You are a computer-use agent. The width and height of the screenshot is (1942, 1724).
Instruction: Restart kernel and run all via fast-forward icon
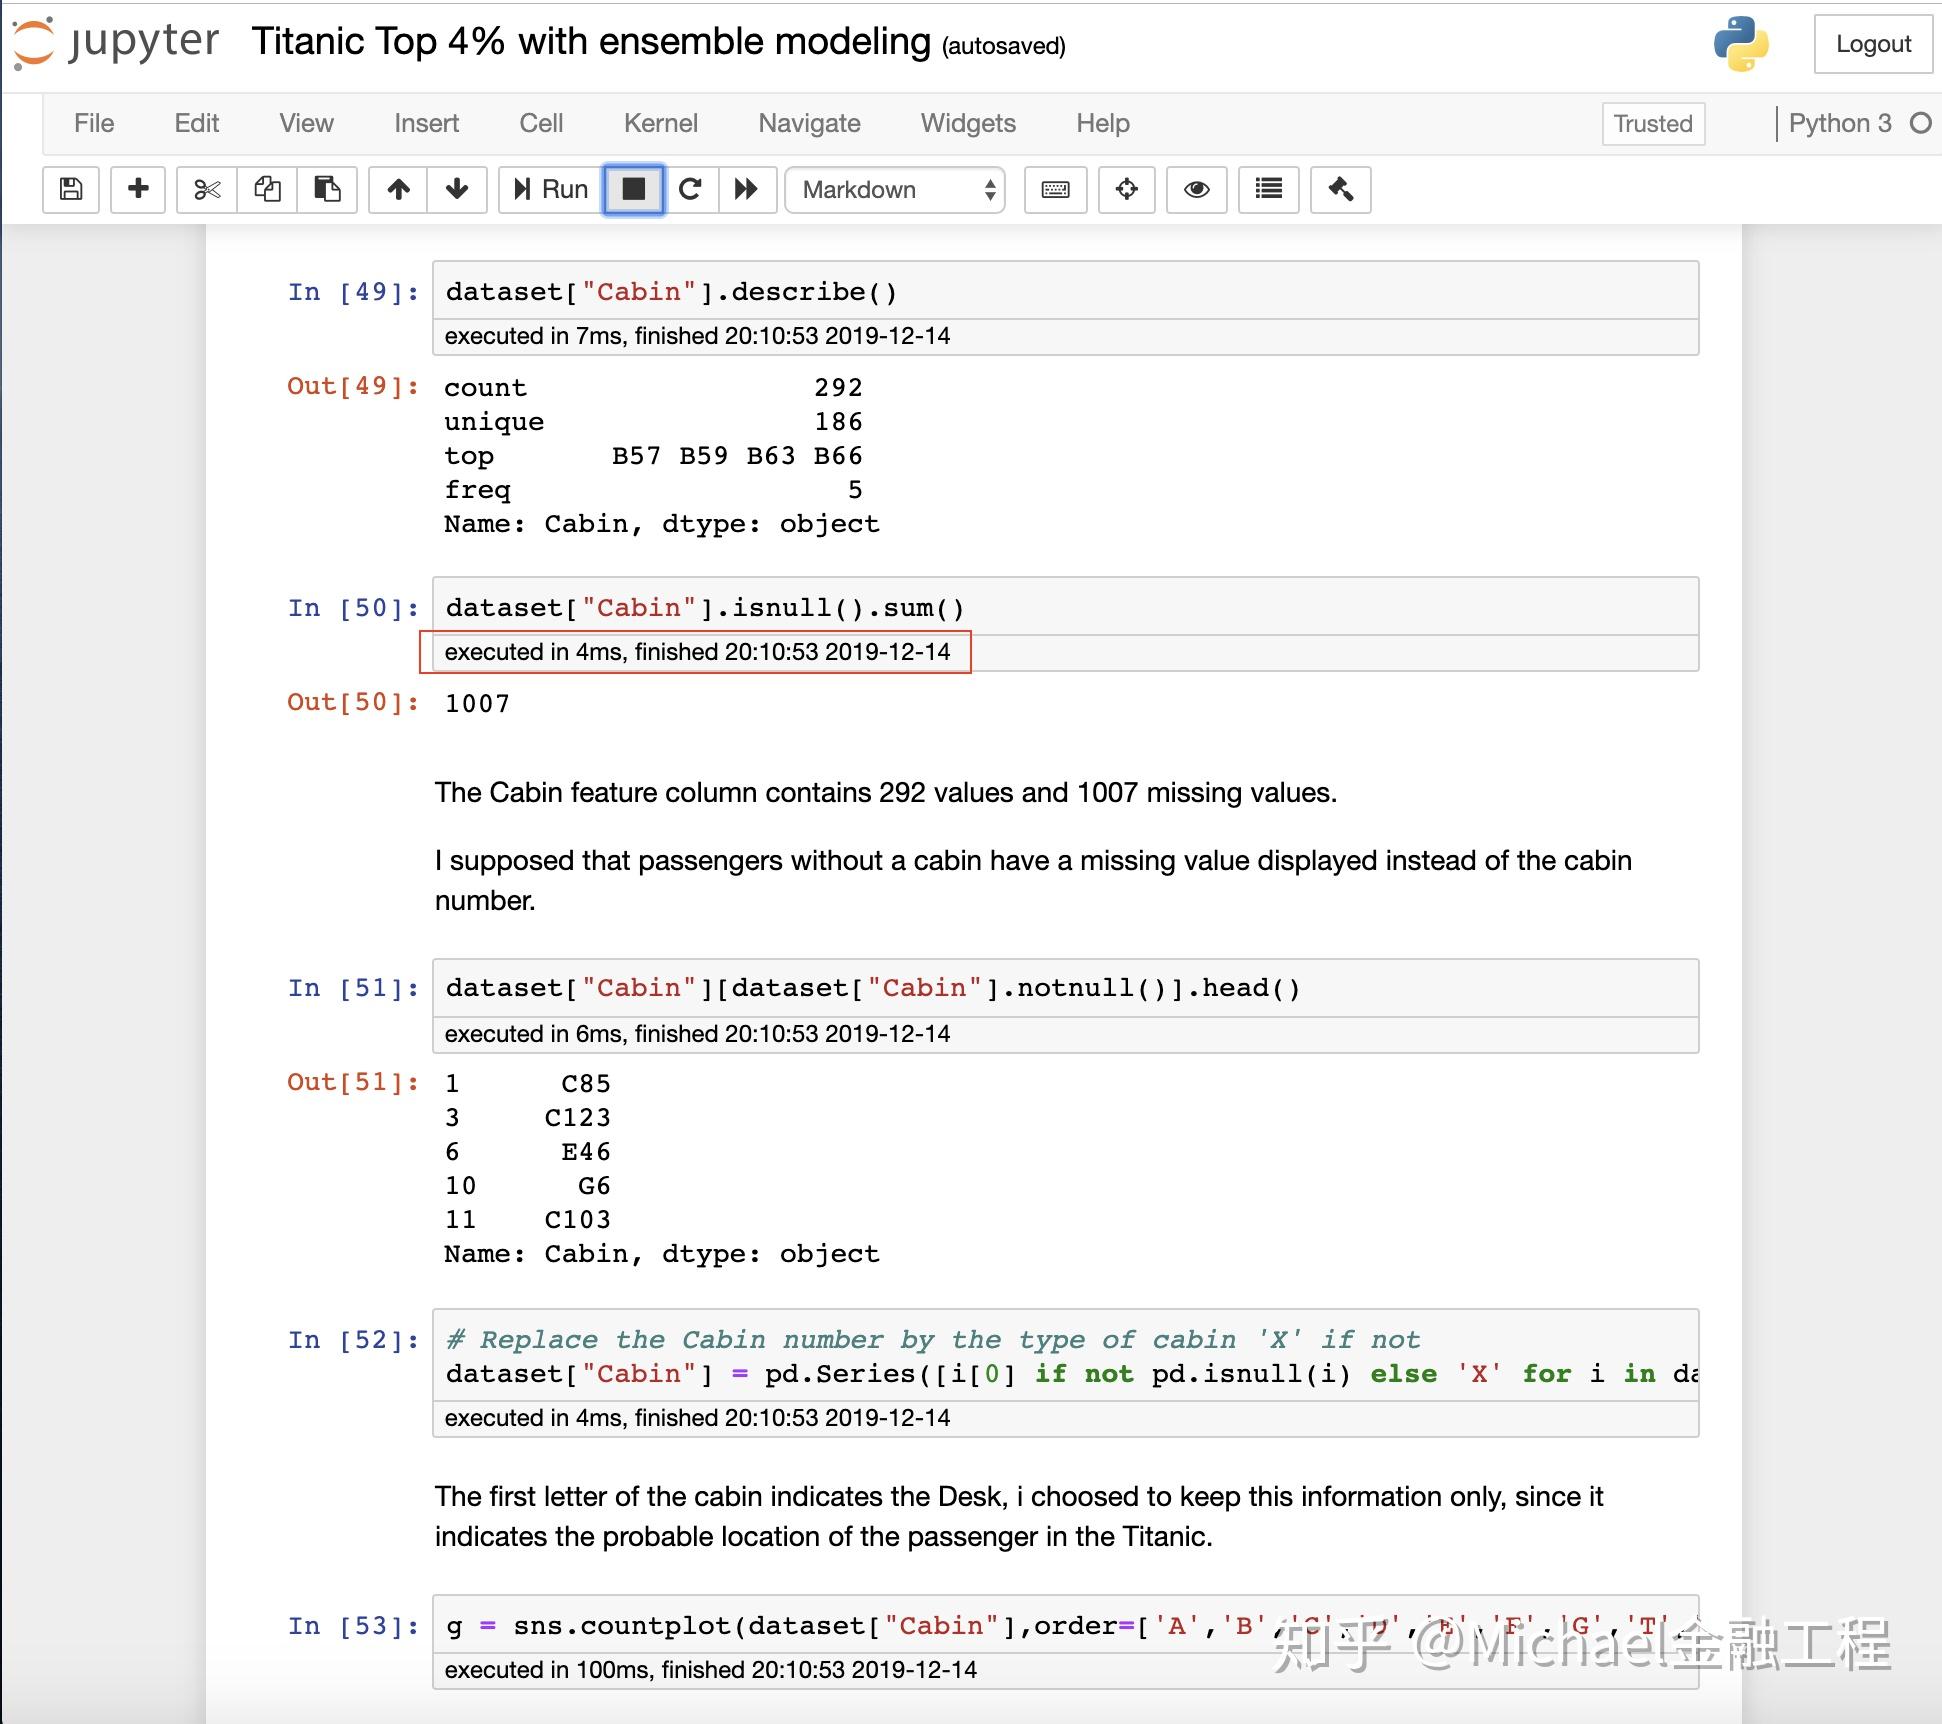[746, 189]
